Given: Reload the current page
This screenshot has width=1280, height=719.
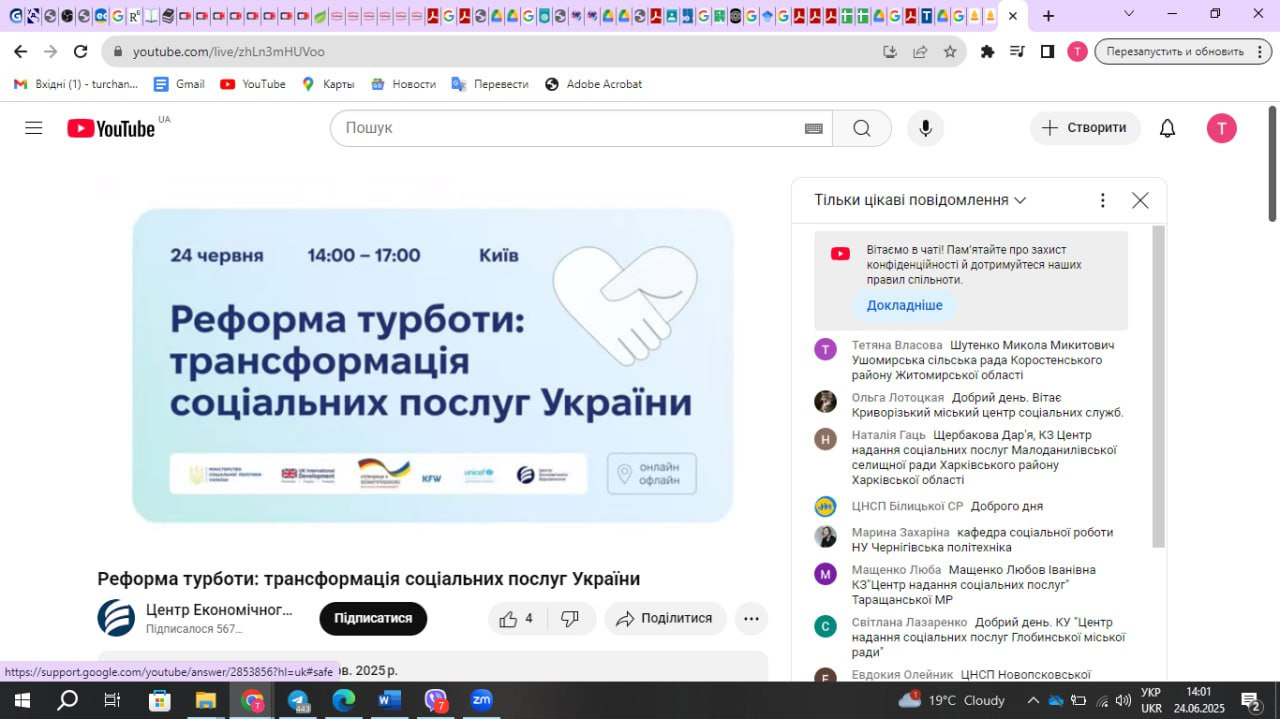Looking at the screenshot, I should click(82, 51).
